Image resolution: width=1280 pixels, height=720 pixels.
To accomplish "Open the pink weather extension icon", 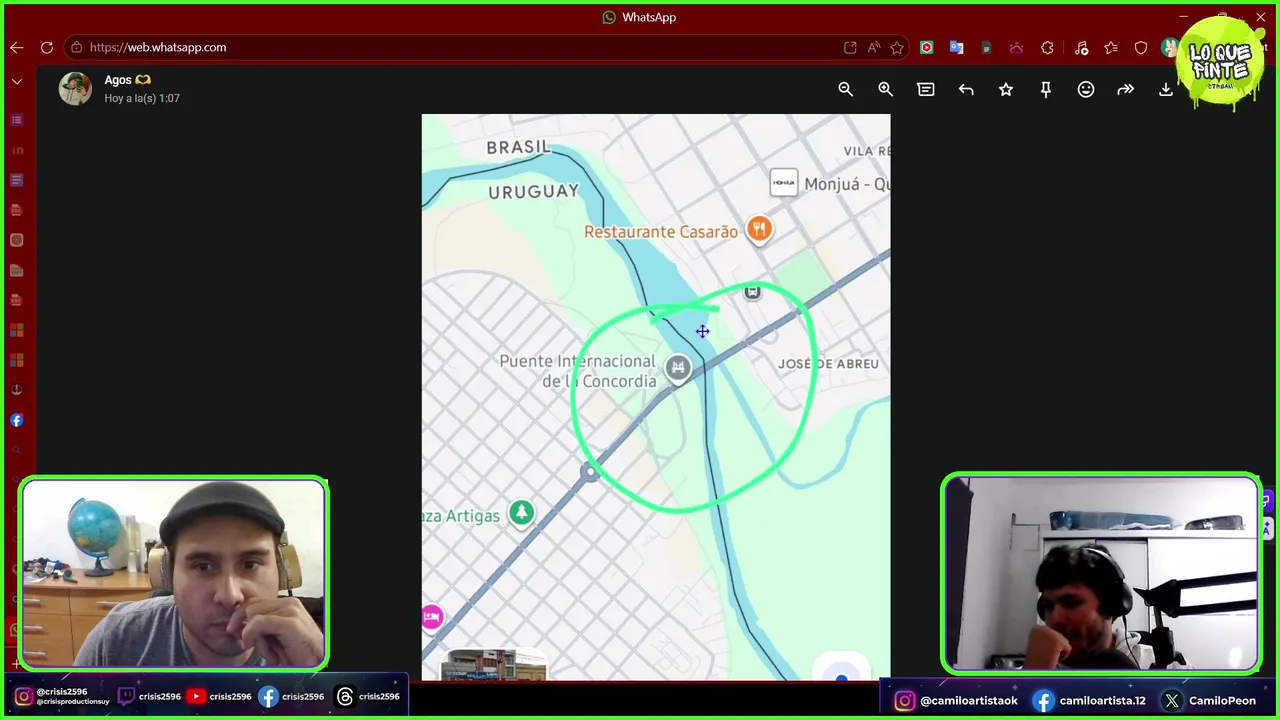I will pos(1017,47).
